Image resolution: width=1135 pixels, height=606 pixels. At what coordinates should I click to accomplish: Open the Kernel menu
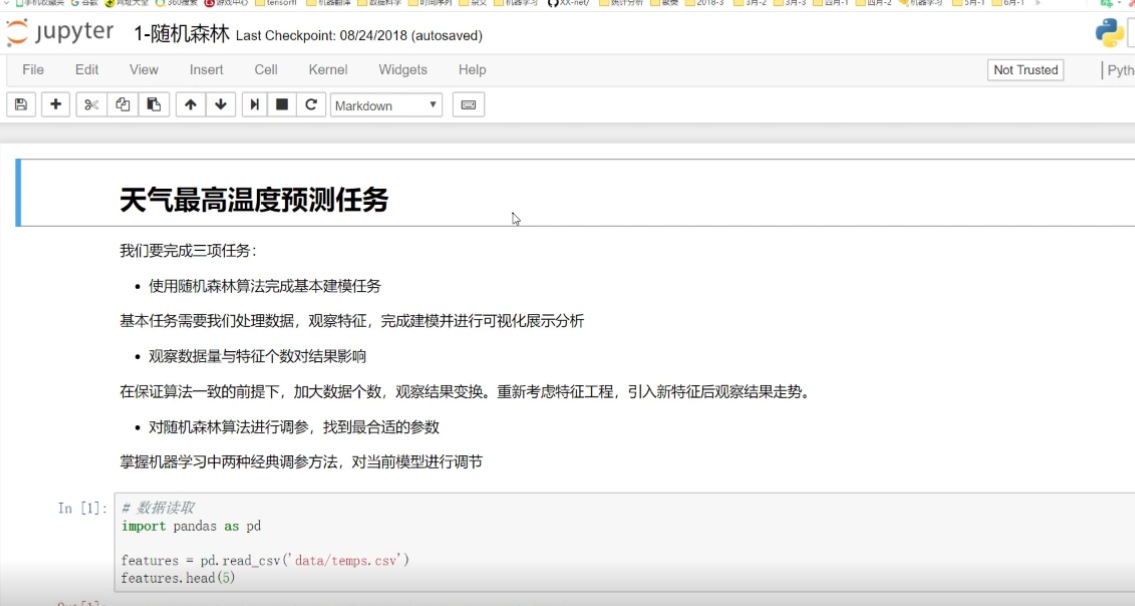pyautogui.click(x=328, y=70)
